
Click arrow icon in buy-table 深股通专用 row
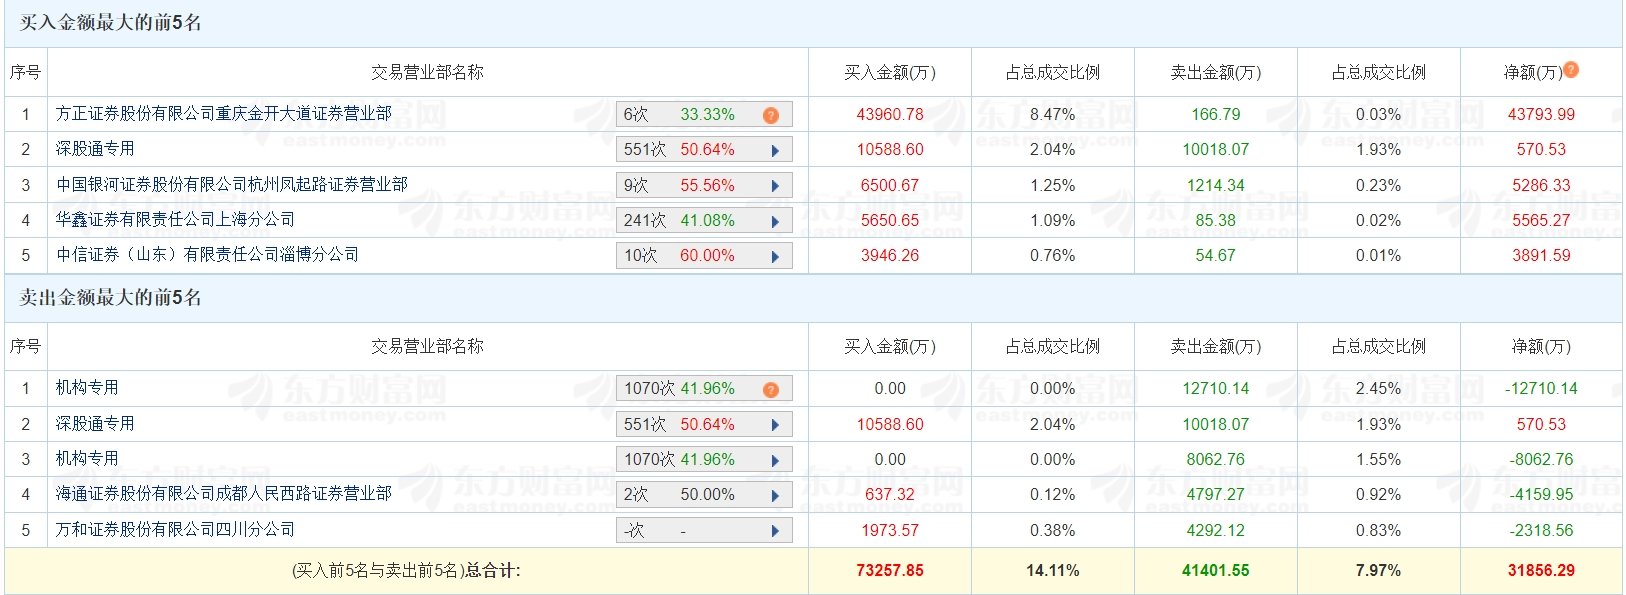775,151
